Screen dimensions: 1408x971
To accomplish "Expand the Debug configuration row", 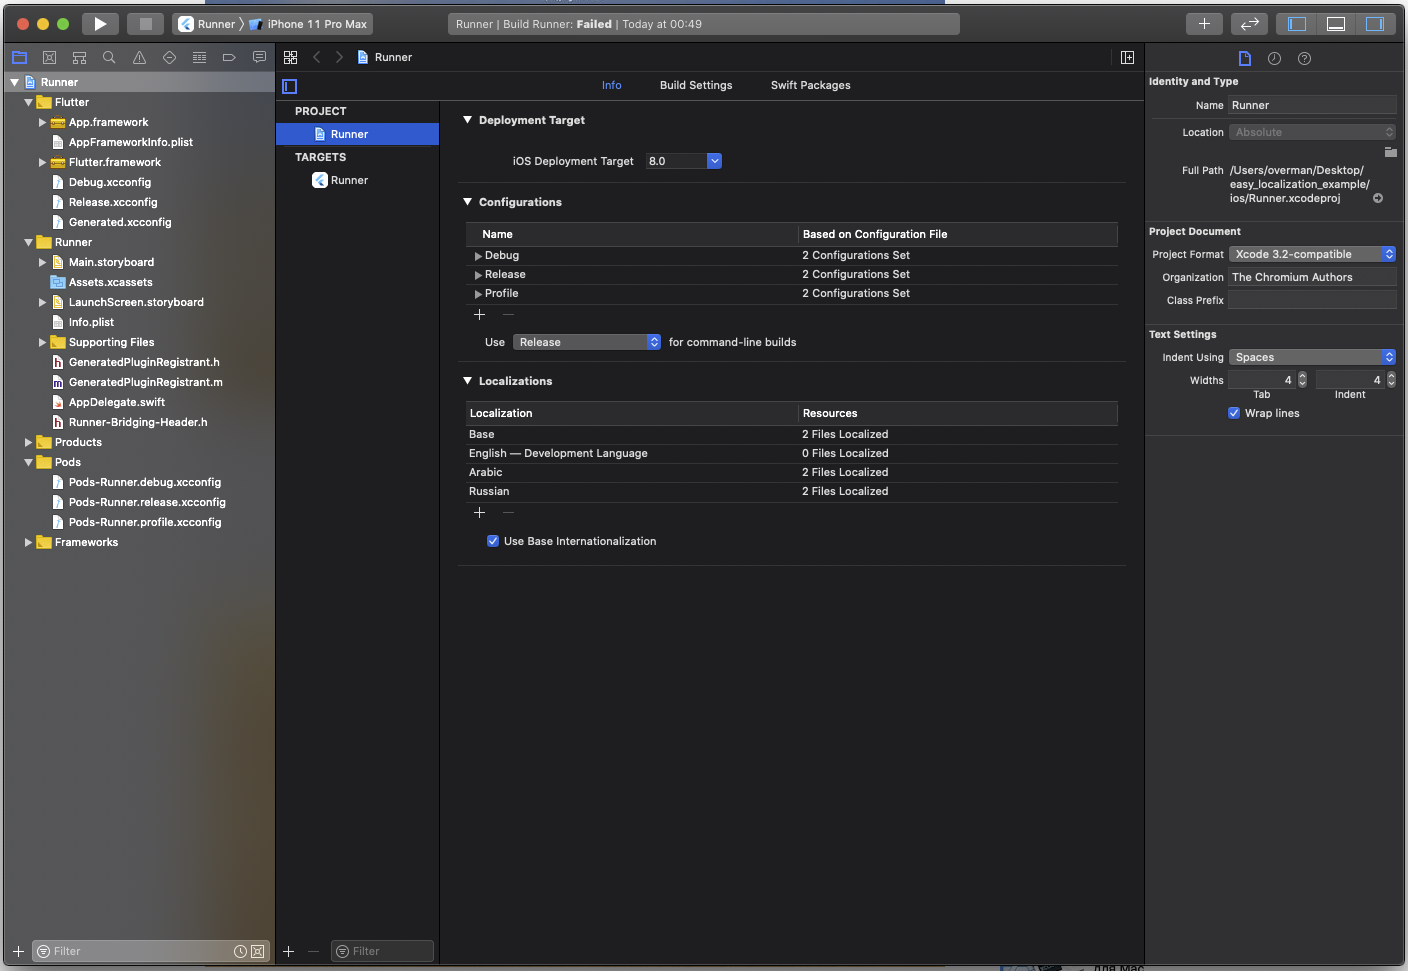I will [x=478, y=255].
